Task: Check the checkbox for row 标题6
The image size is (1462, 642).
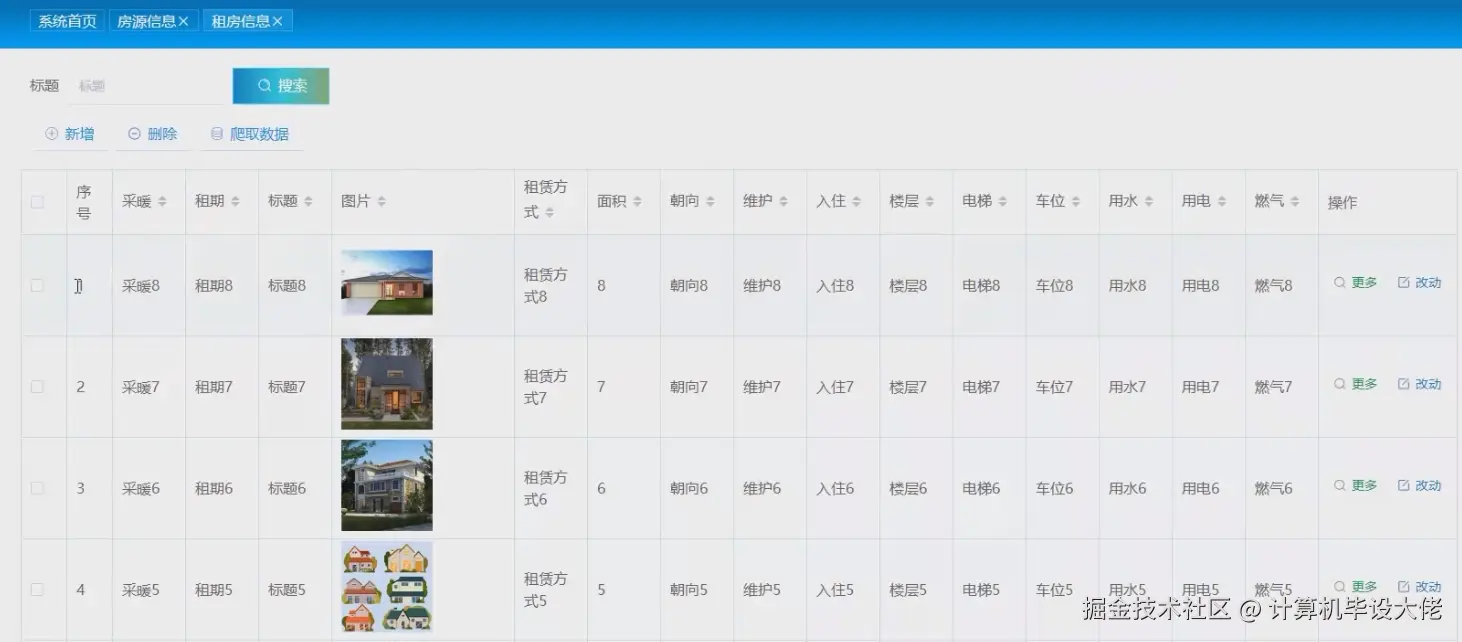Action: click(37, 487)
